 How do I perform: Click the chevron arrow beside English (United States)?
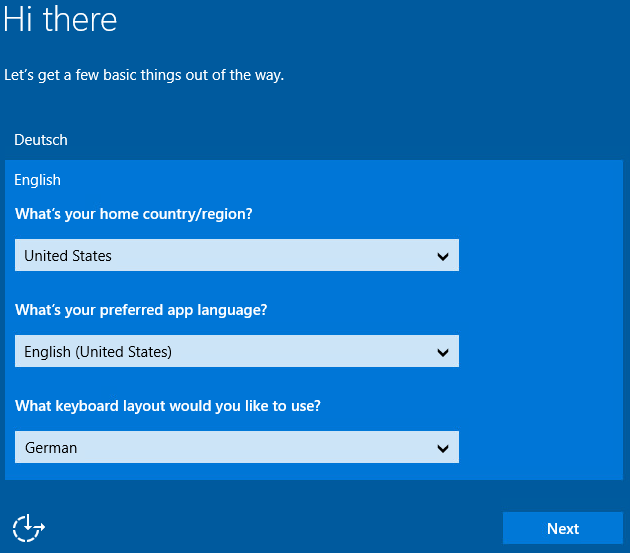point(443,352)
